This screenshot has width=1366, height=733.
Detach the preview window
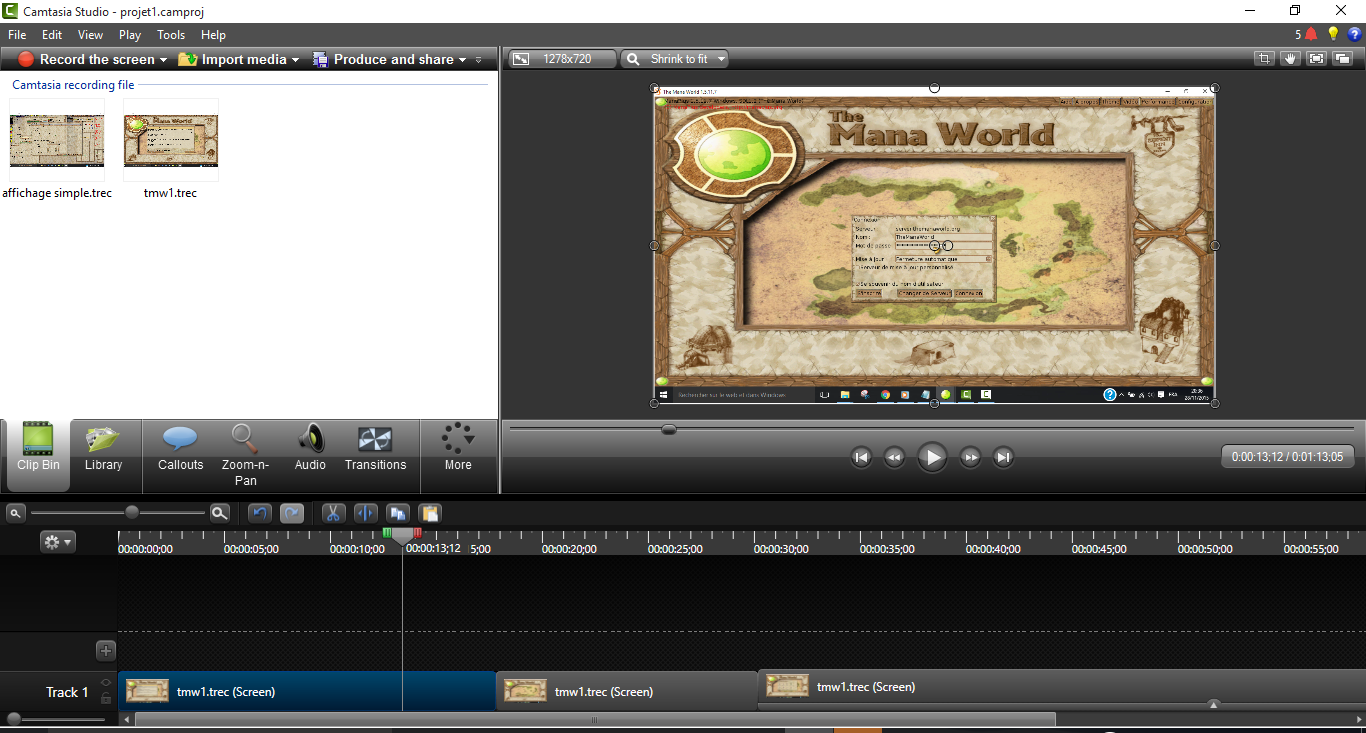[1342, 59]
